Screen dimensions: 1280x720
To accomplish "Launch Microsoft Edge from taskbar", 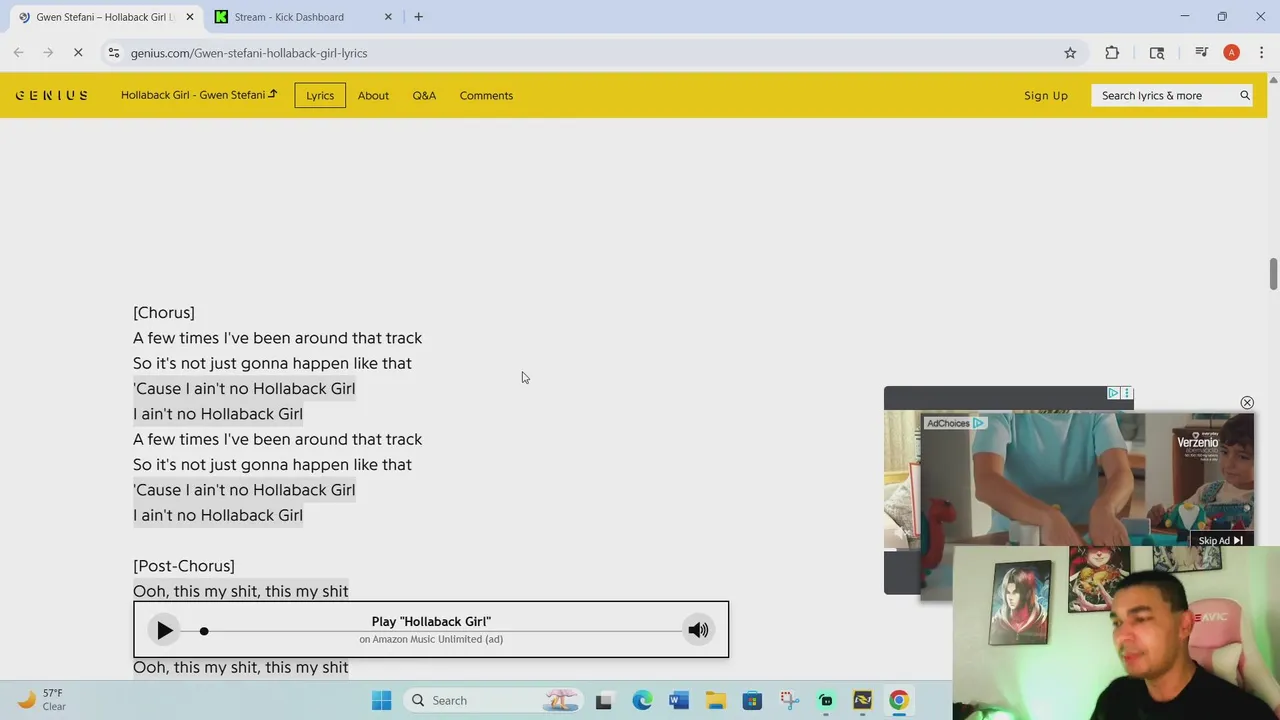I will 641,701.
